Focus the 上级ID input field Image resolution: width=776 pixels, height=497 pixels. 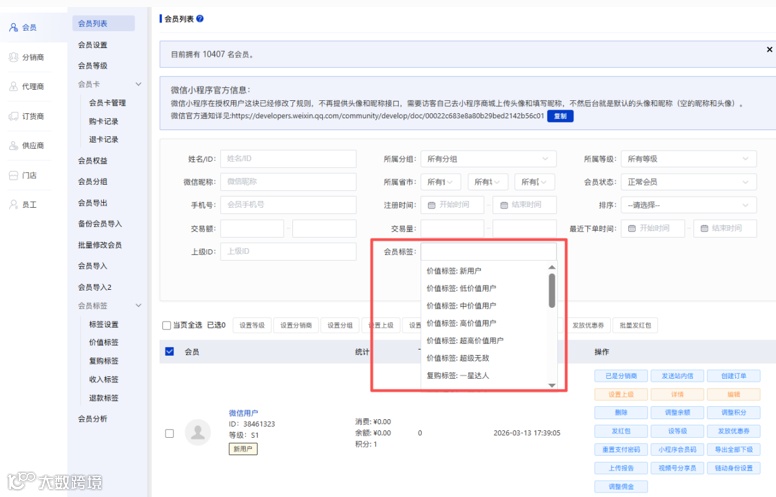(288, 251)
